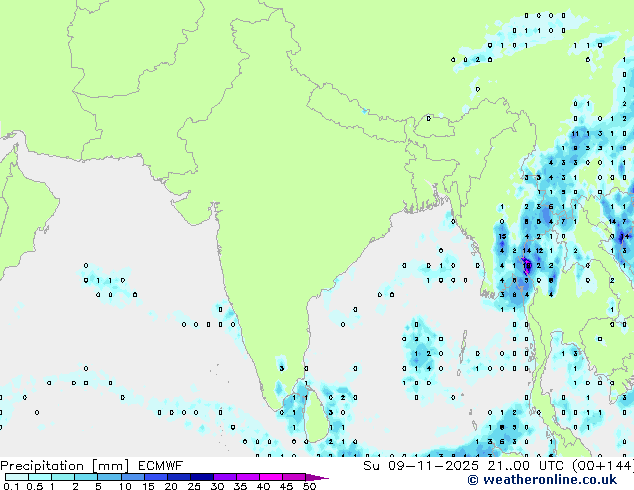Screen dimensions: 634x490
Task: Click the above-50 mm legend arrow tip
Action: 317,477
